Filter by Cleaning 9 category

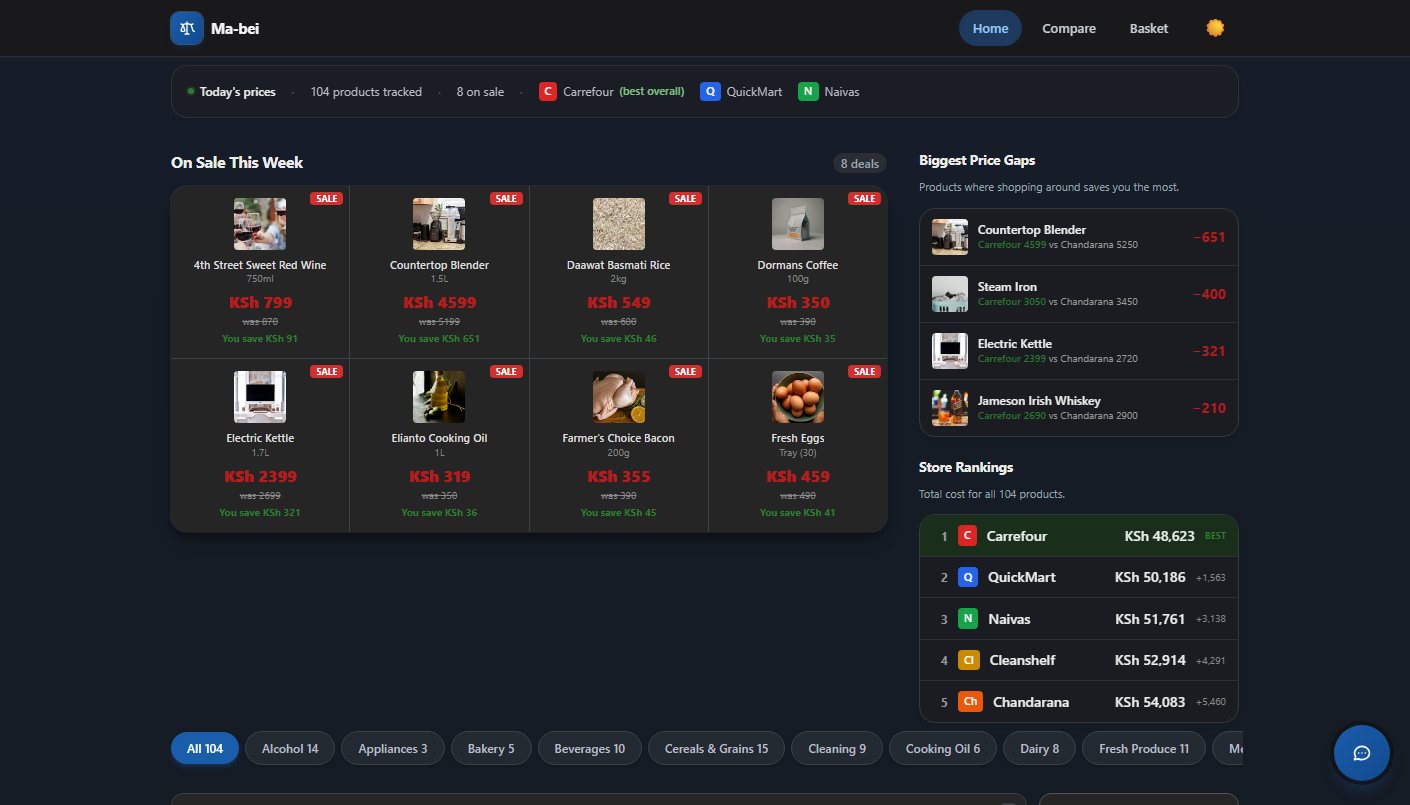(837, 748)
